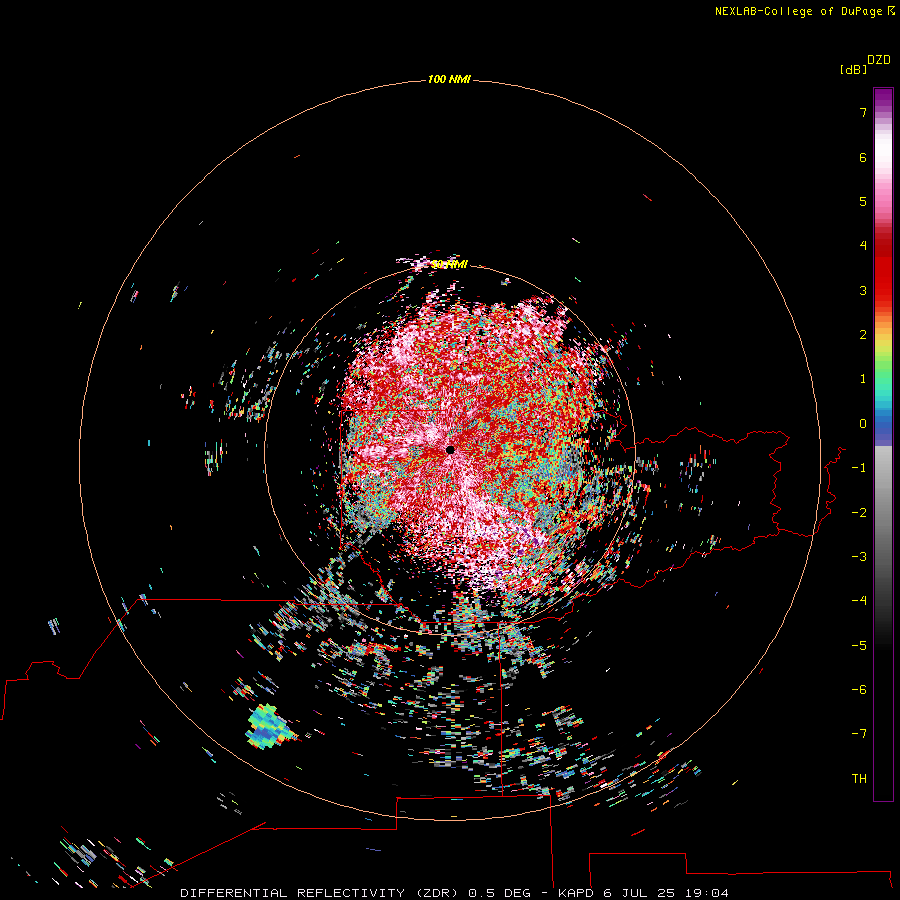Image resolution: width=900 pixels, height=900 pixels.
Task: Click the 7 value on color scale
Action: [x=863, y=112]
